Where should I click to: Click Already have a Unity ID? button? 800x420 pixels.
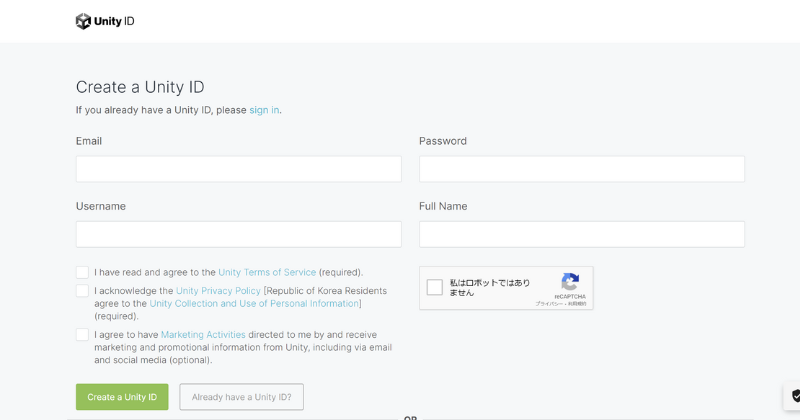point(241,397)
